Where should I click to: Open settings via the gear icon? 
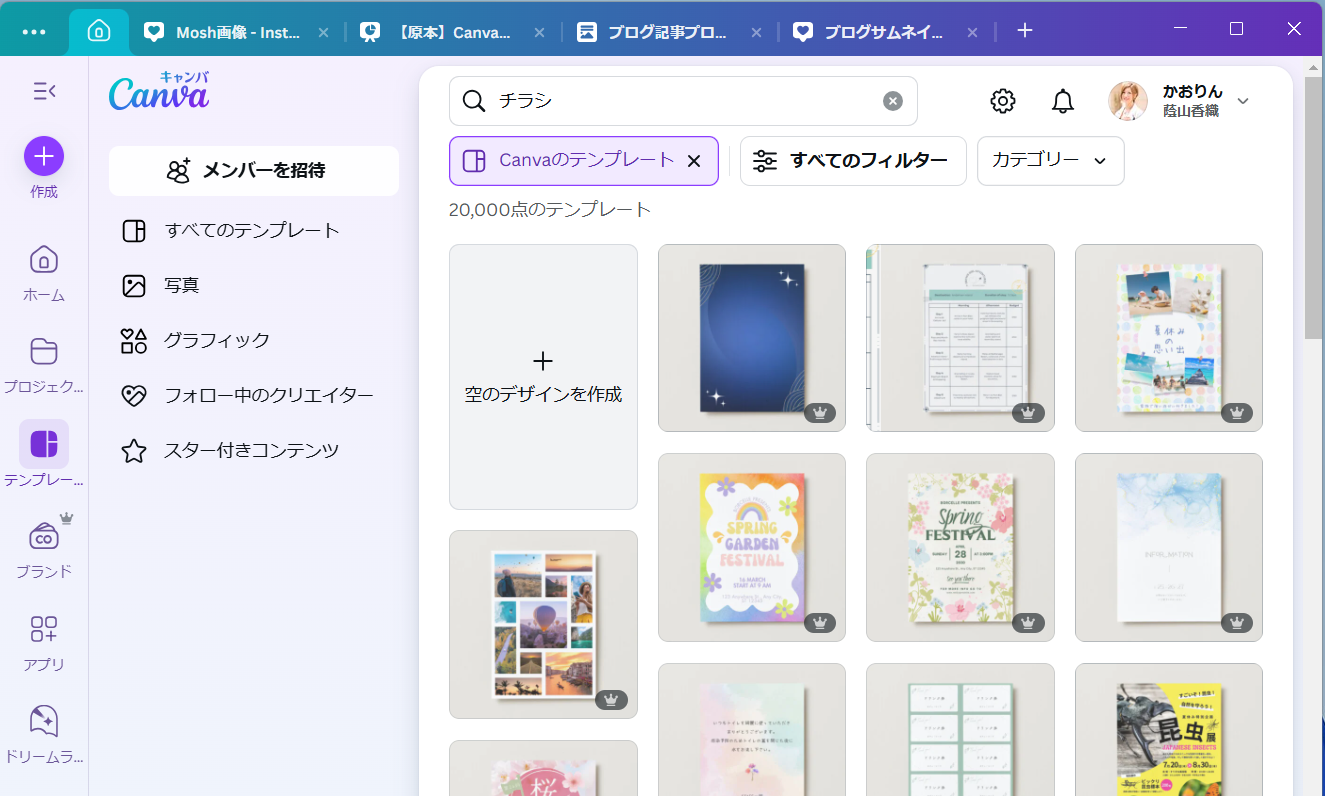tap(1002, 101)
